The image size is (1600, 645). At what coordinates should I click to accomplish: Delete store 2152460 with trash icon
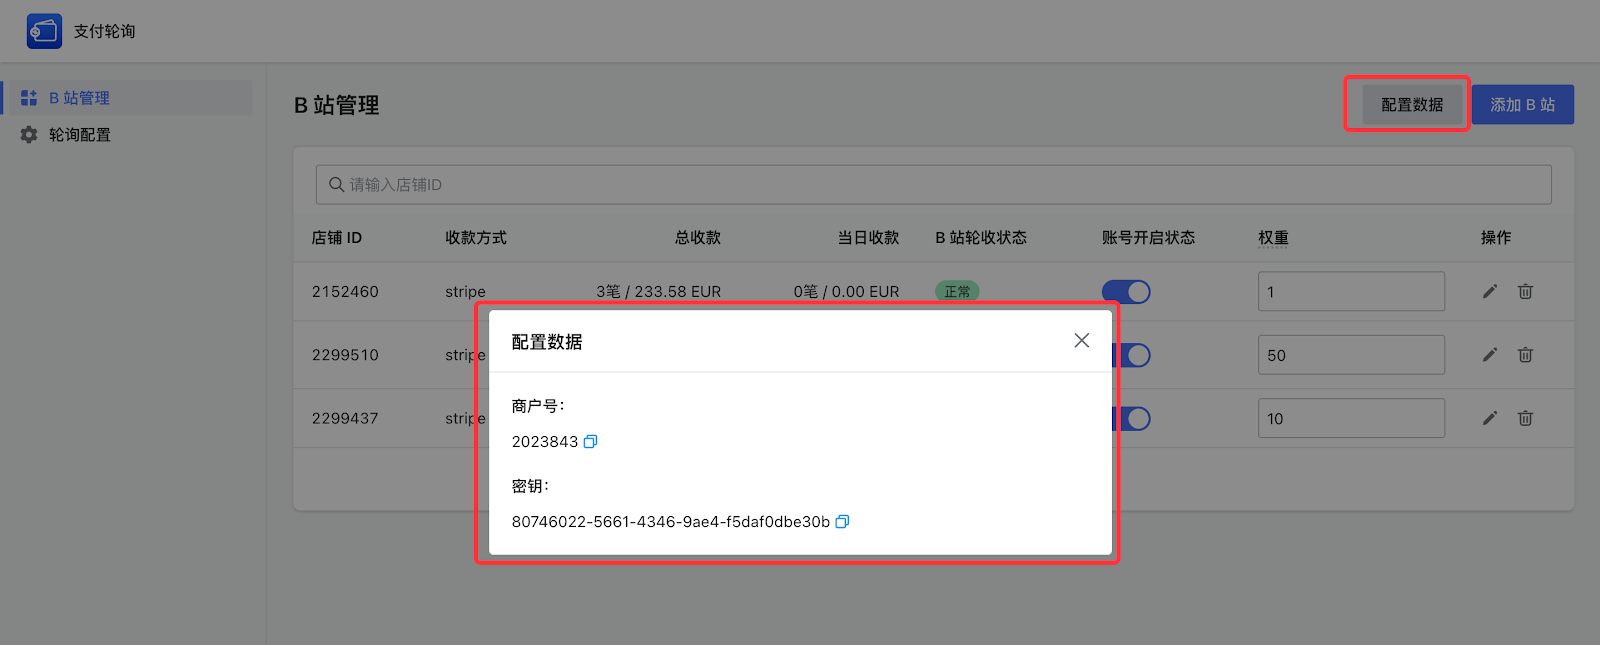(x=1525, y=292)
